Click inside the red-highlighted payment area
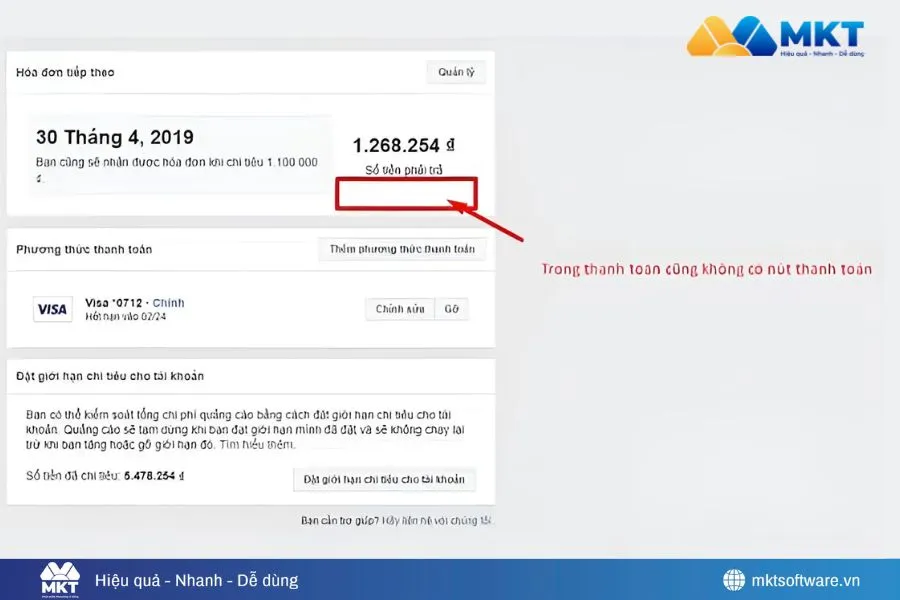Image resolution: width=900 pixels, height=600 pixels. point(405,191)
